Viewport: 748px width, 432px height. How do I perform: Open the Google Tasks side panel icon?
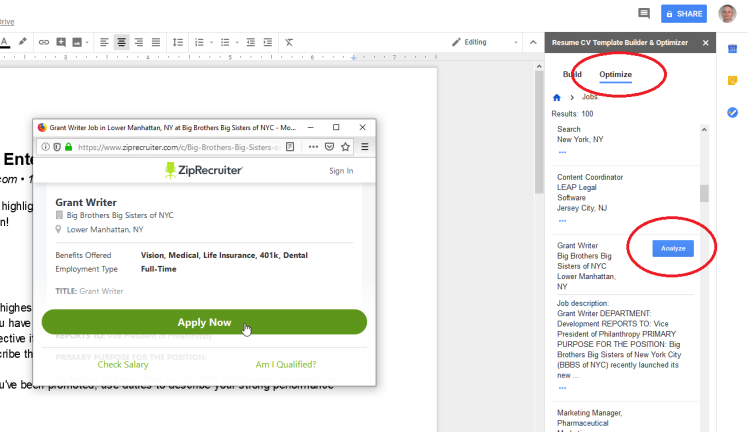[x=732, y=113]
